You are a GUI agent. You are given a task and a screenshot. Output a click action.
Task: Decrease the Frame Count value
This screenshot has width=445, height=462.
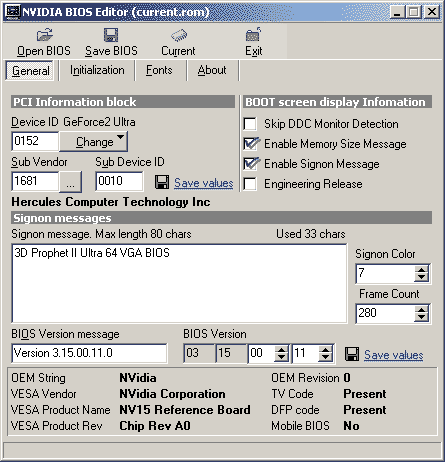[x=422, y=317]
